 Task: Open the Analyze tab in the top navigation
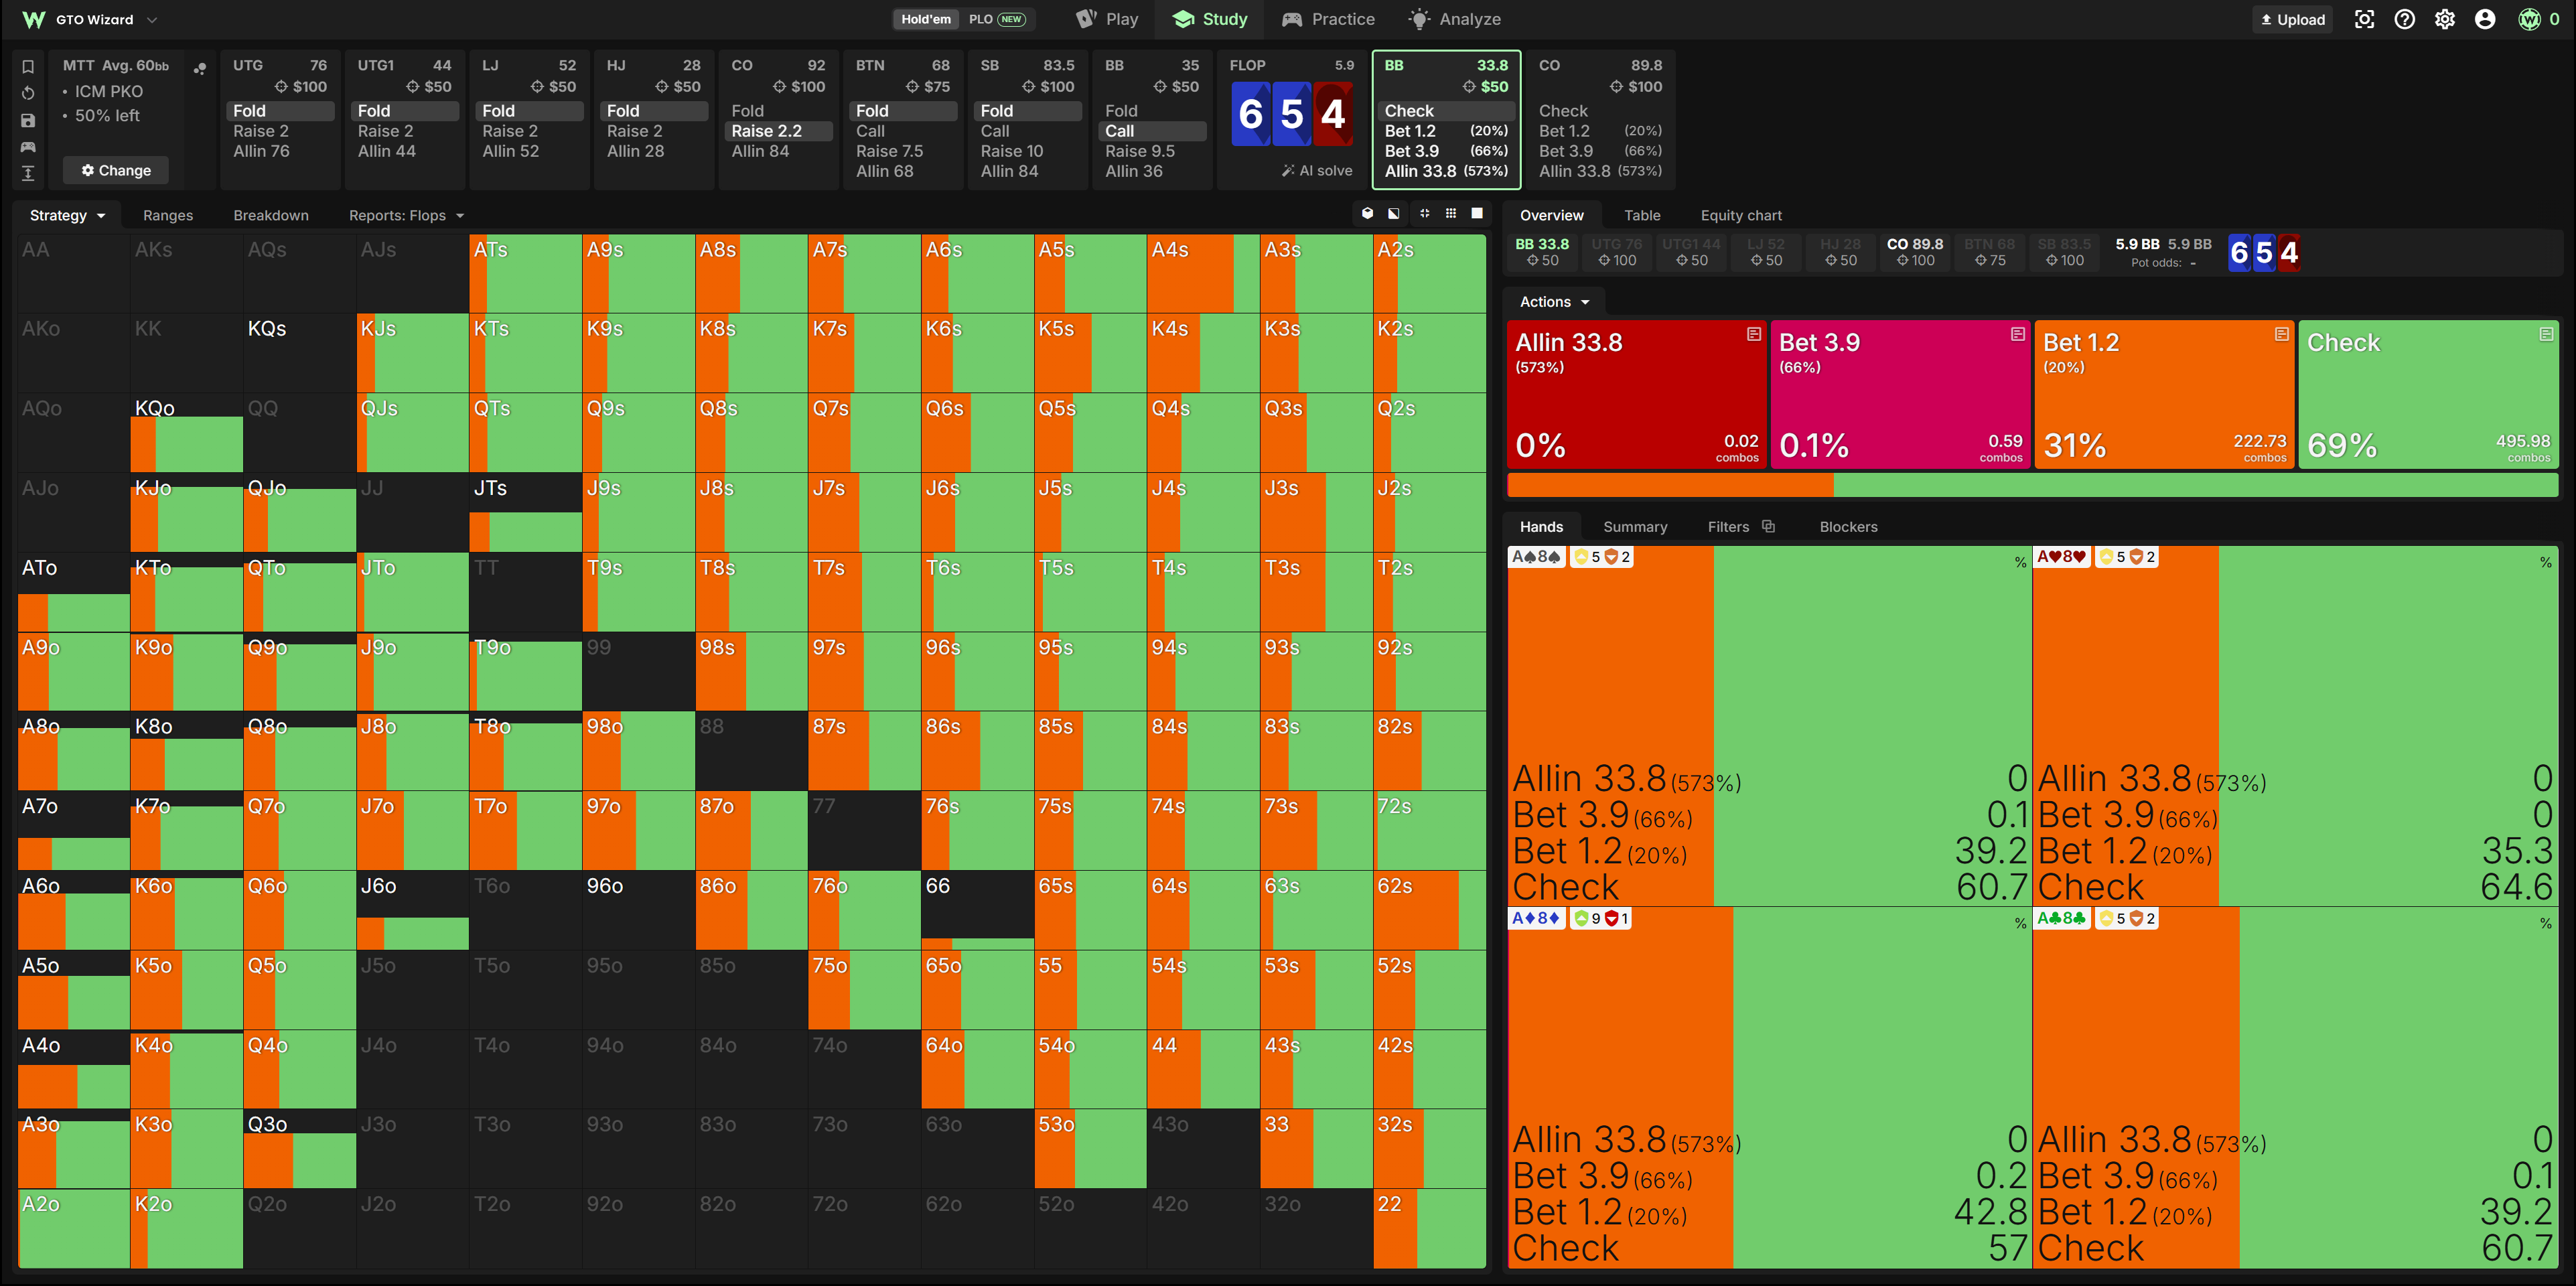[1454, 19]
